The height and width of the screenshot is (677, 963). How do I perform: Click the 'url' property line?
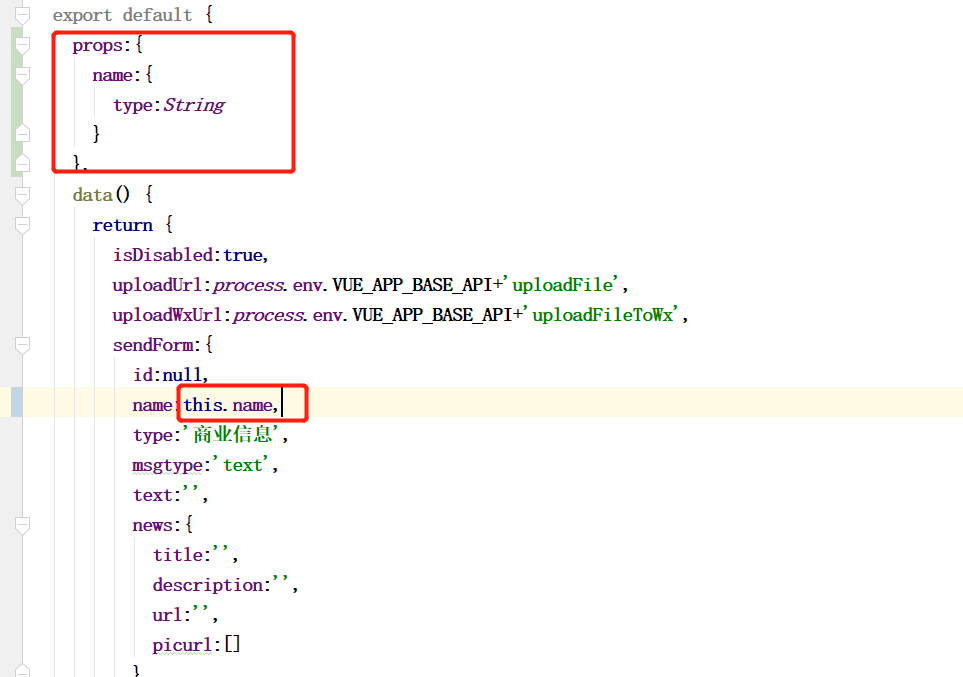[x=184, y=615]
